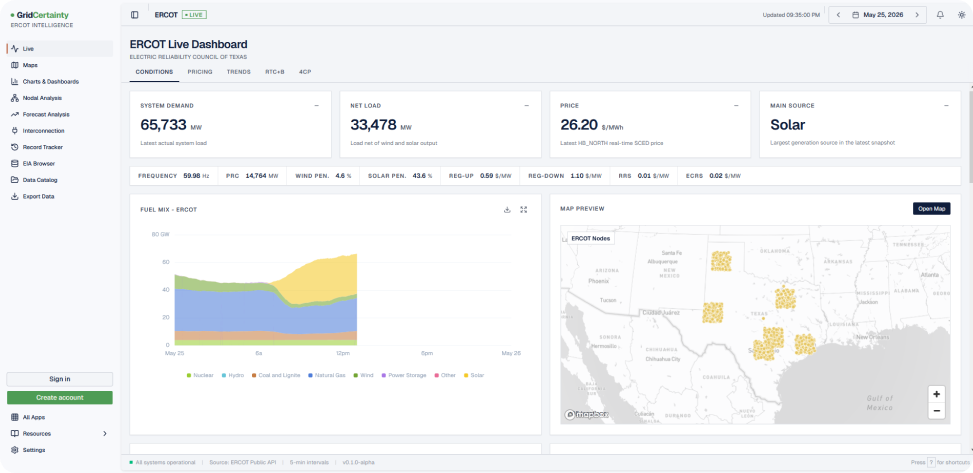Click the Settings gear icon
This screenshot has width=973, height=473.
(15, 450)
